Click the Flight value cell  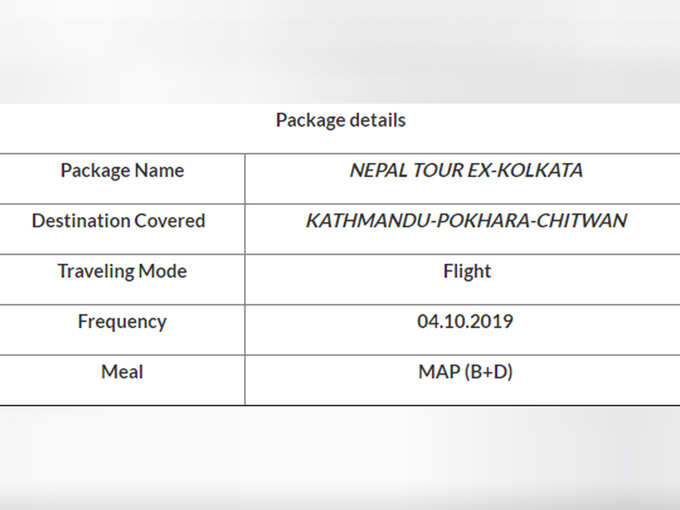[x=462, y=279]
